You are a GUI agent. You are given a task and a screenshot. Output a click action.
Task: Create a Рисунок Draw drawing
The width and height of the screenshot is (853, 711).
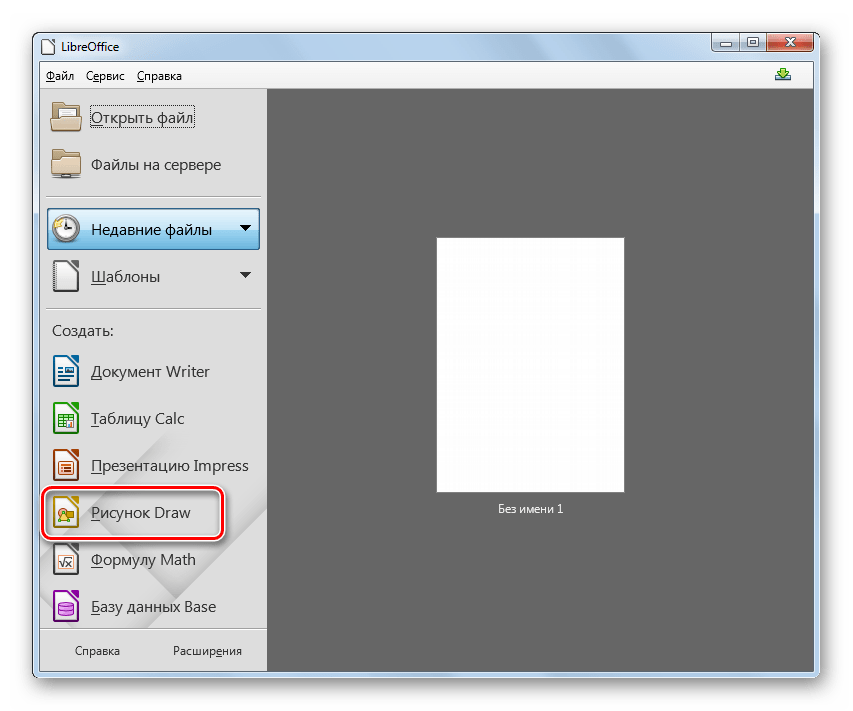(x=141, y=513)
